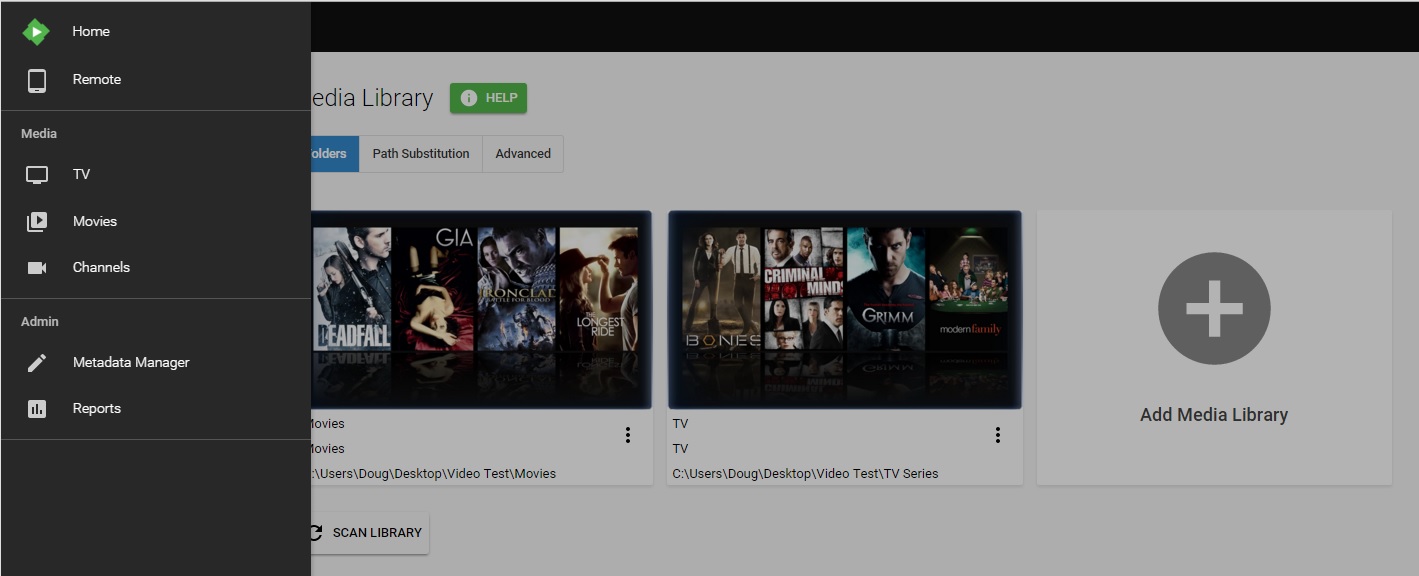The image size is (1419, 576).
Task: Switch to the Advanced tab
Action: click(x=523, y=154)
